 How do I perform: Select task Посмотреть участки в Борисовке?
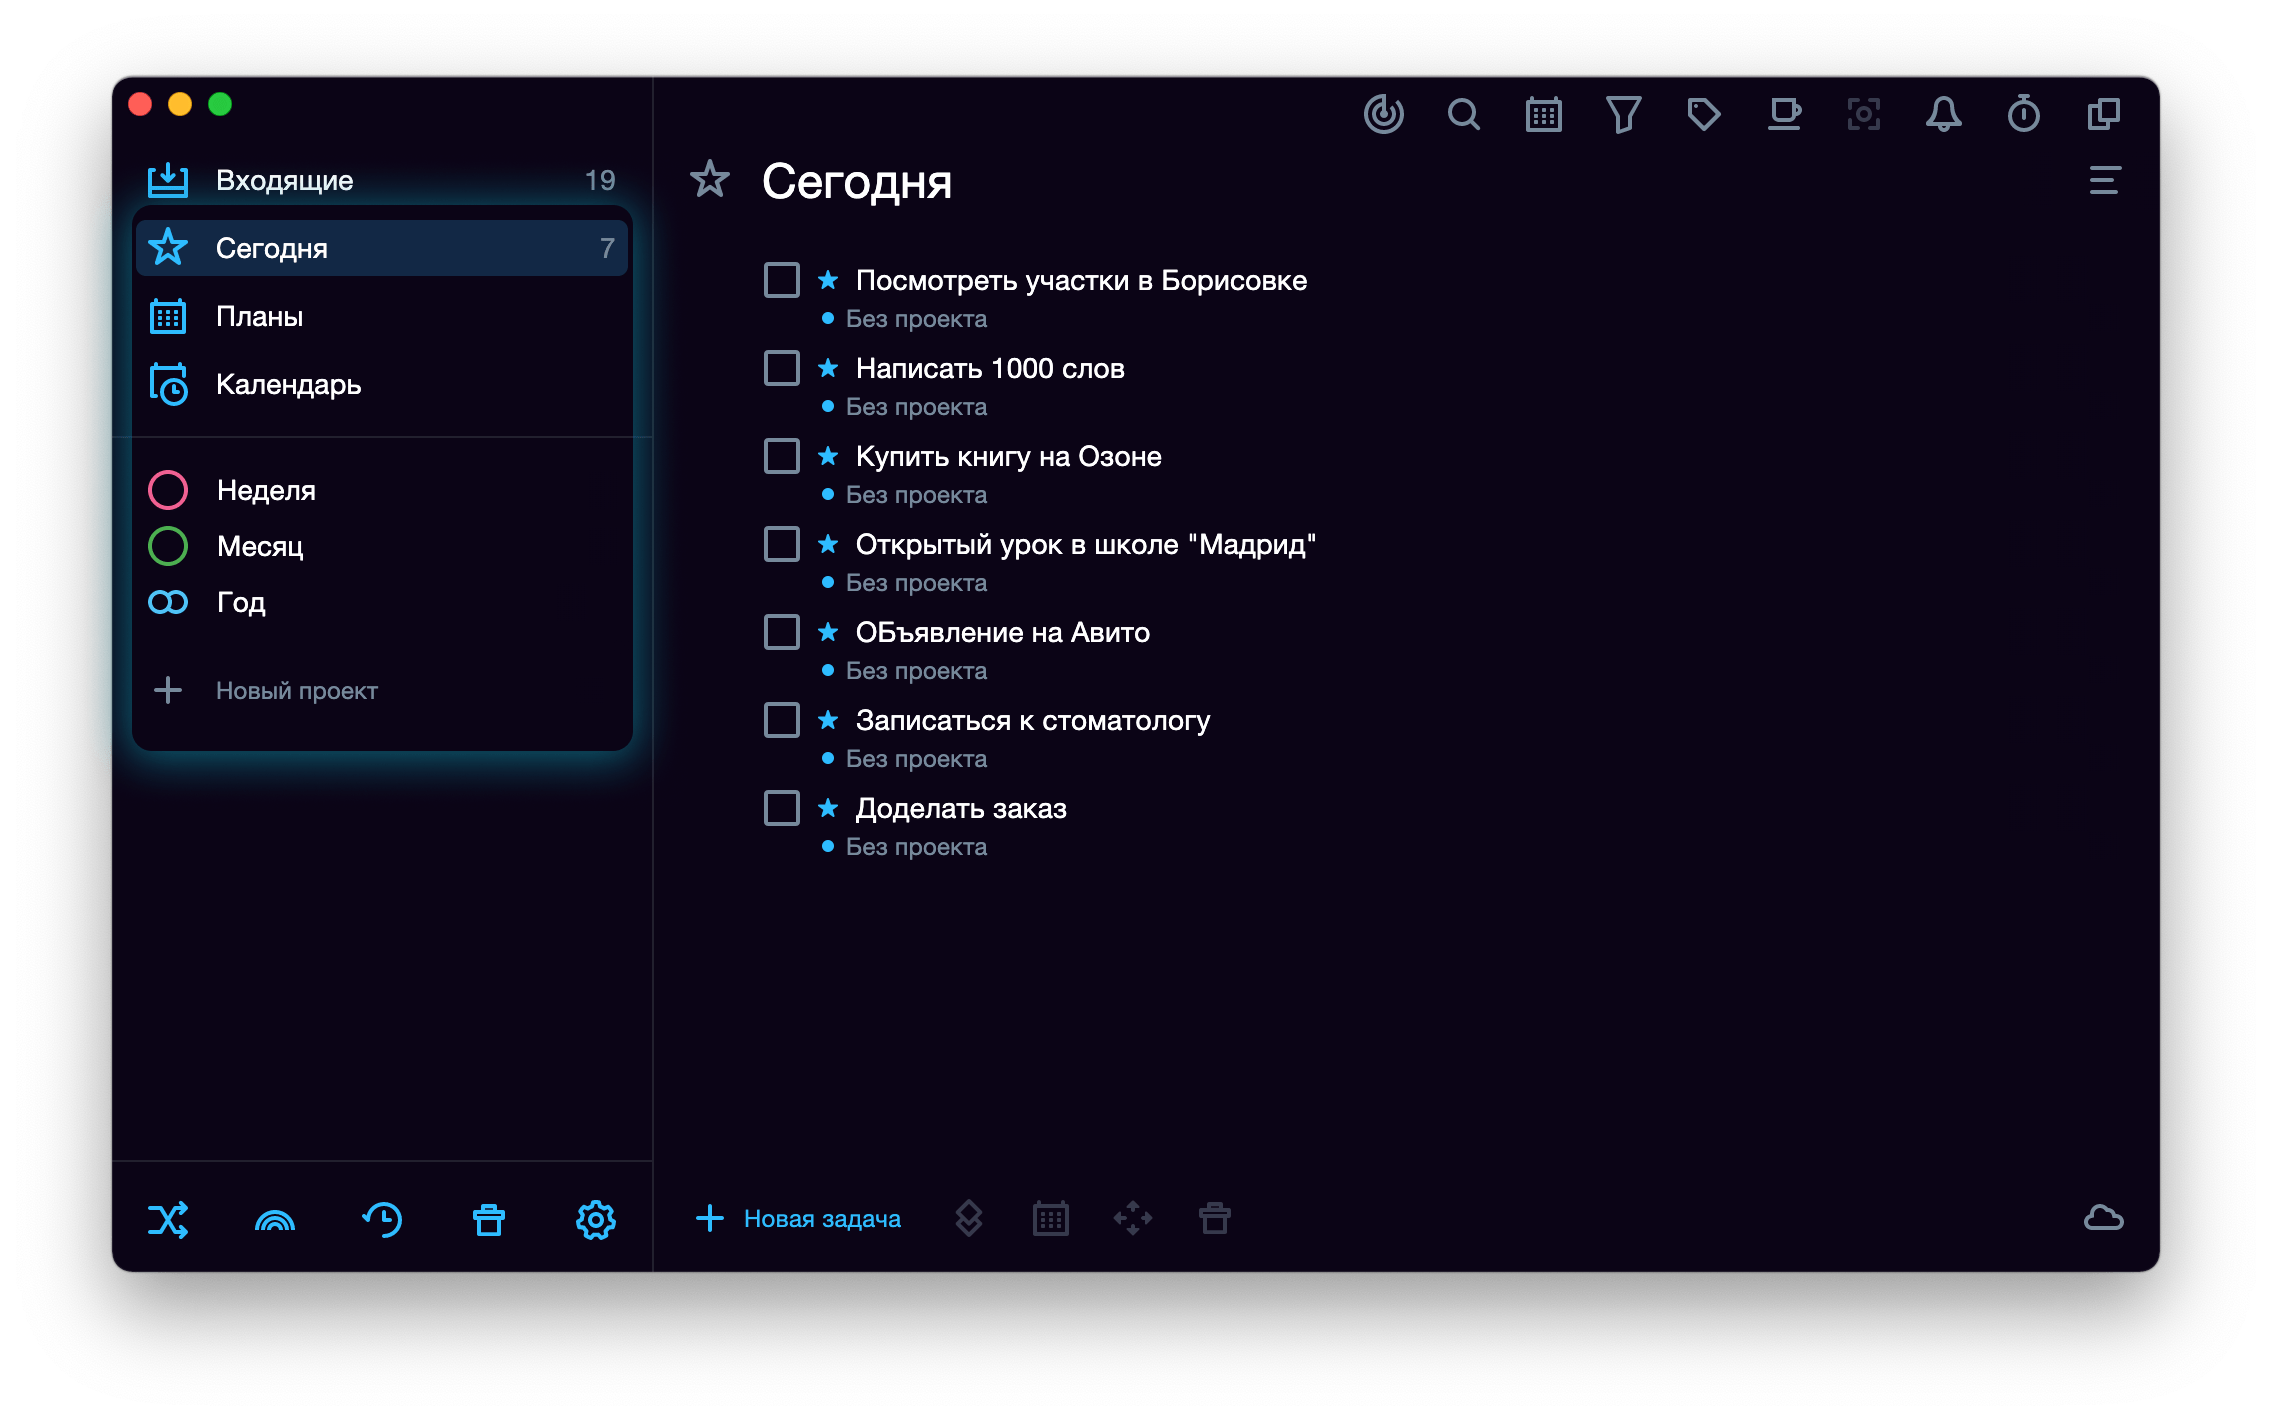(x=1081, y=280)
